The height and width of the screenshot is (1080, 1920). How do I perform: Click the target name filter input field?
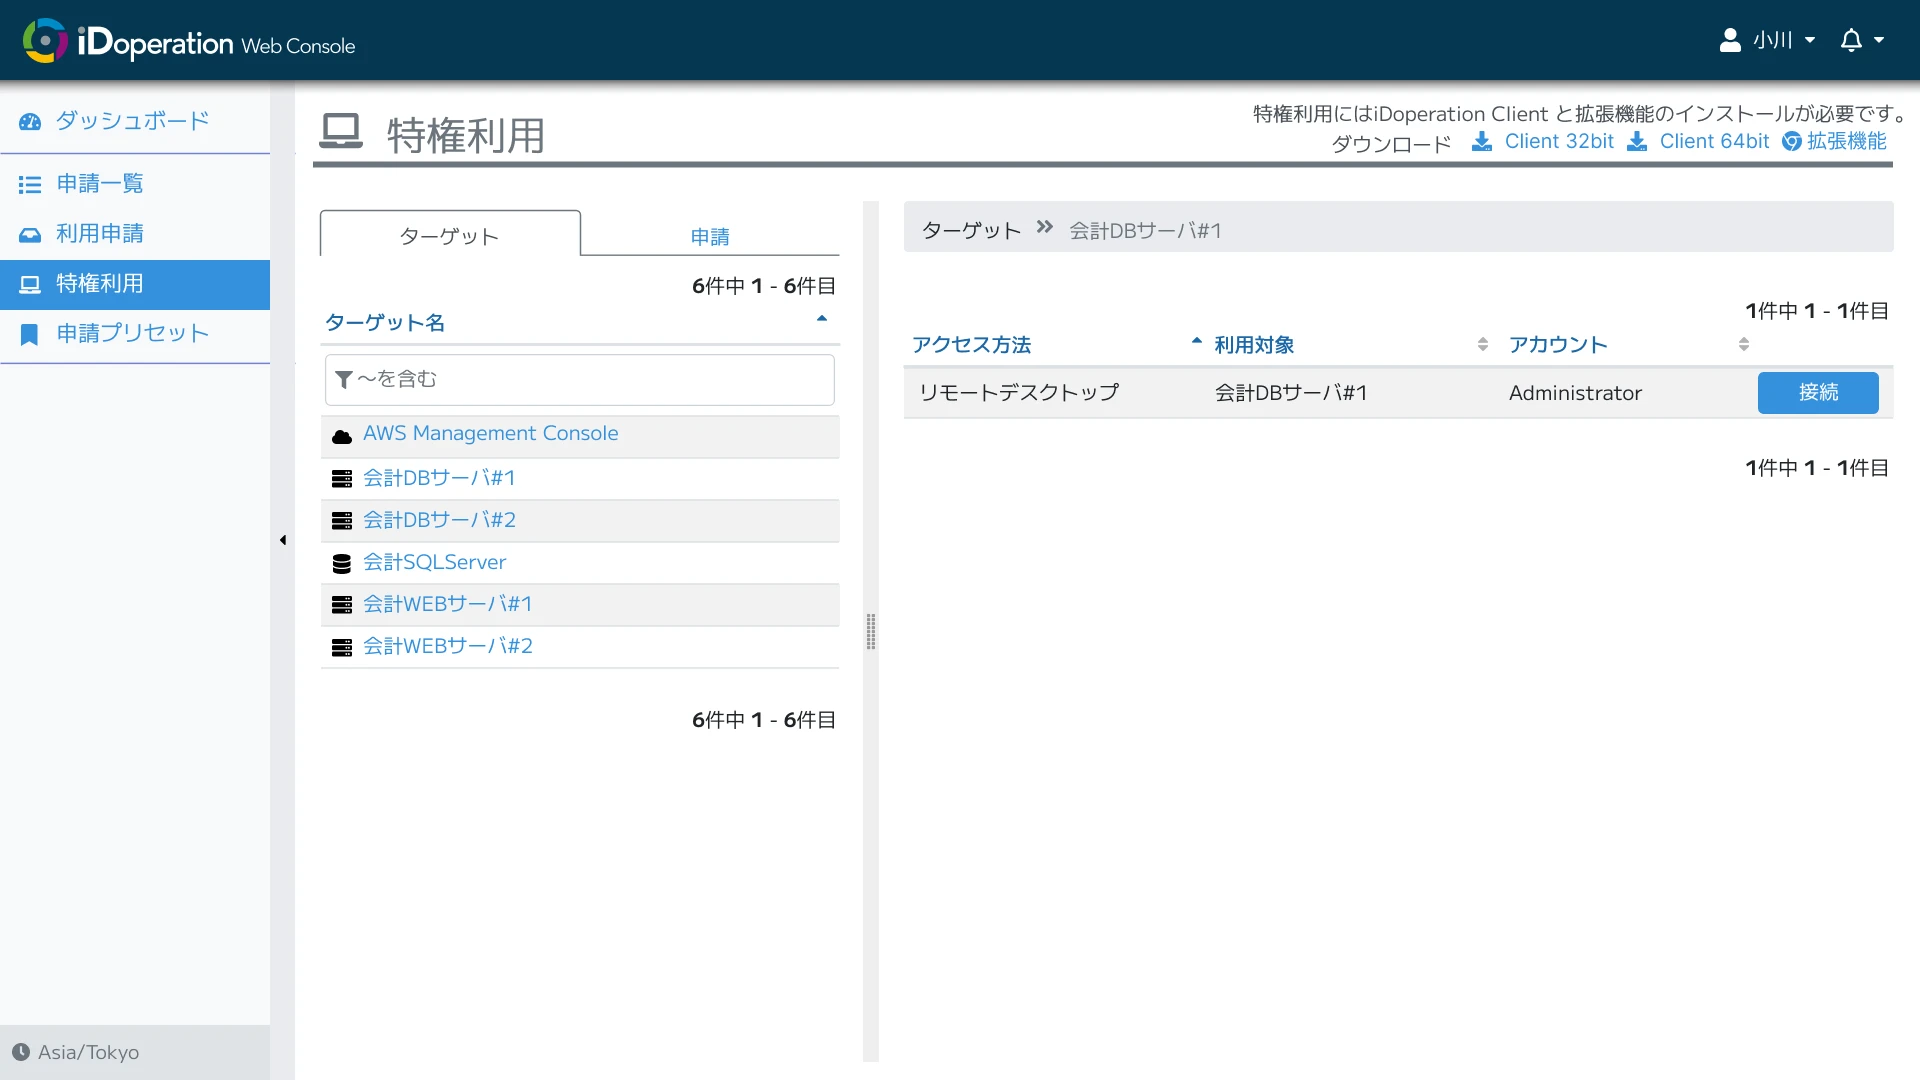click(x=579, y=379)
